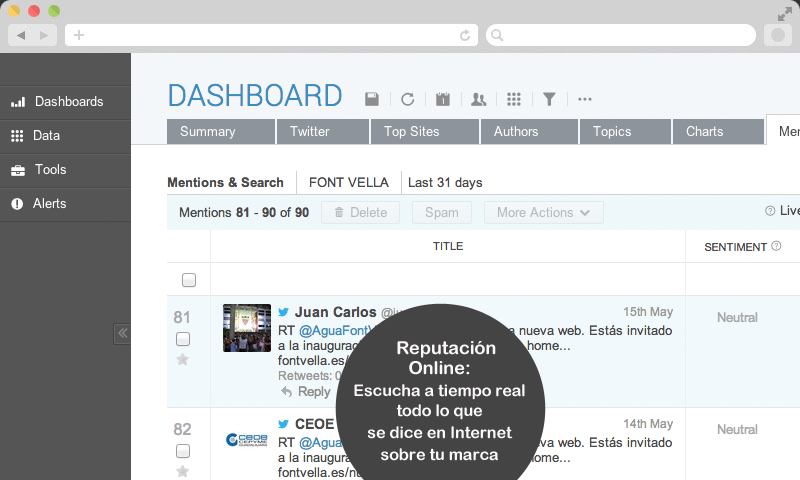Click the save floppy disk icon
The width and height of the screenshot is (800, 480).
(x=372, y=99)
